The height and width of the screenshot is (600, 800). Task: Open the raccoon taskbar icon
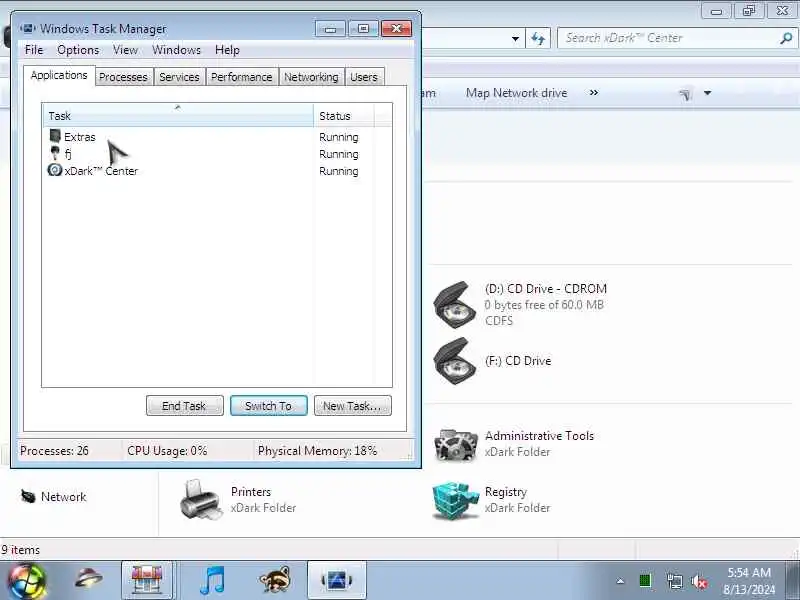click(x=276, y=580)
